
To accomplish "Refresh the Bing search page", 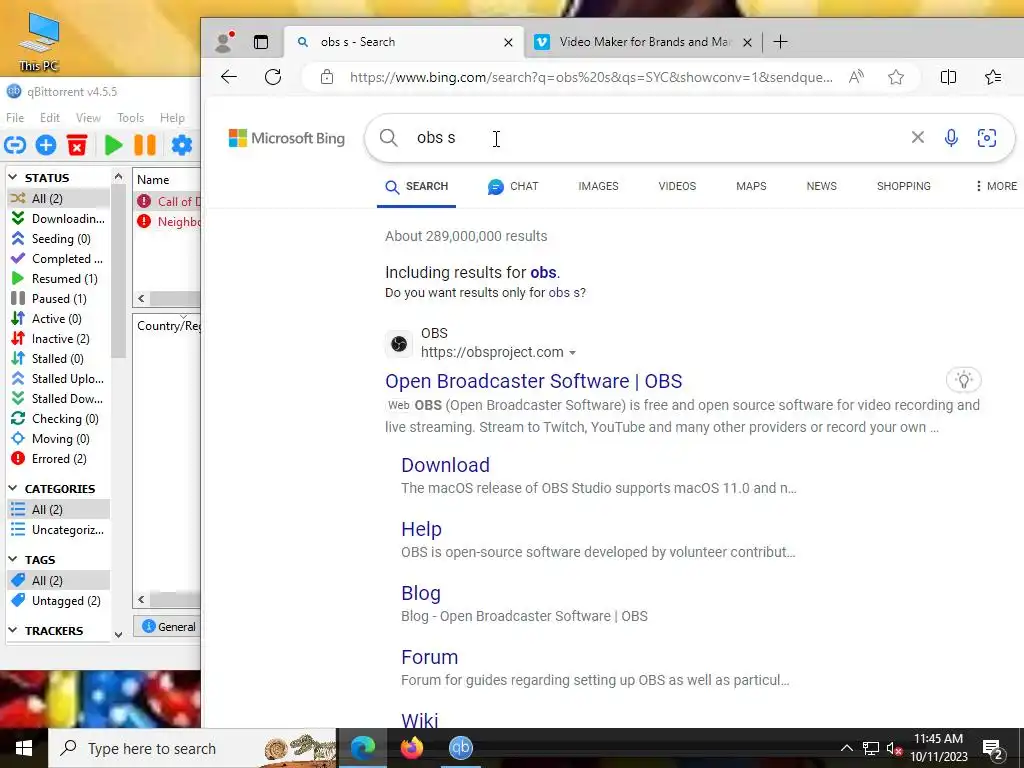I will click(x=273, y=77).
